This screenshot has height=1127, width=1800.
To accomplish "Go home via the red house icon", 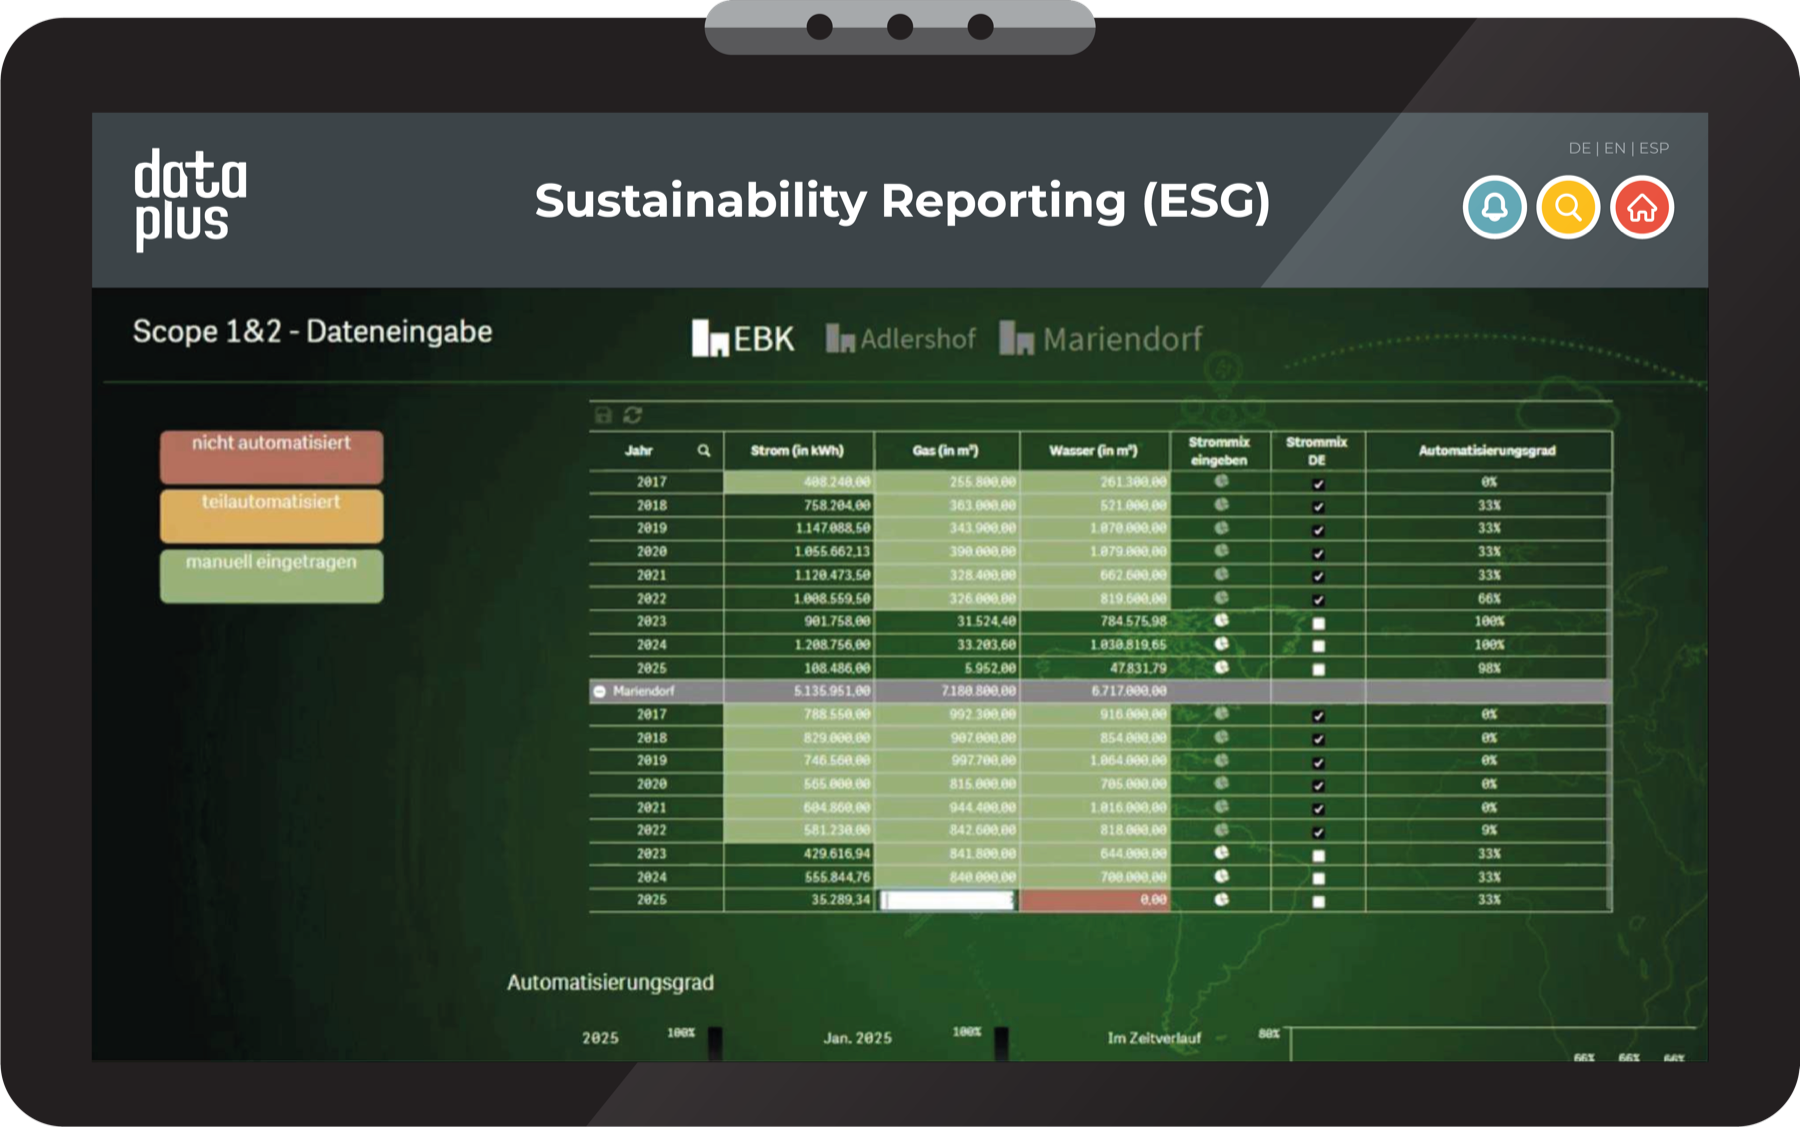I will tap(1642, 207).
